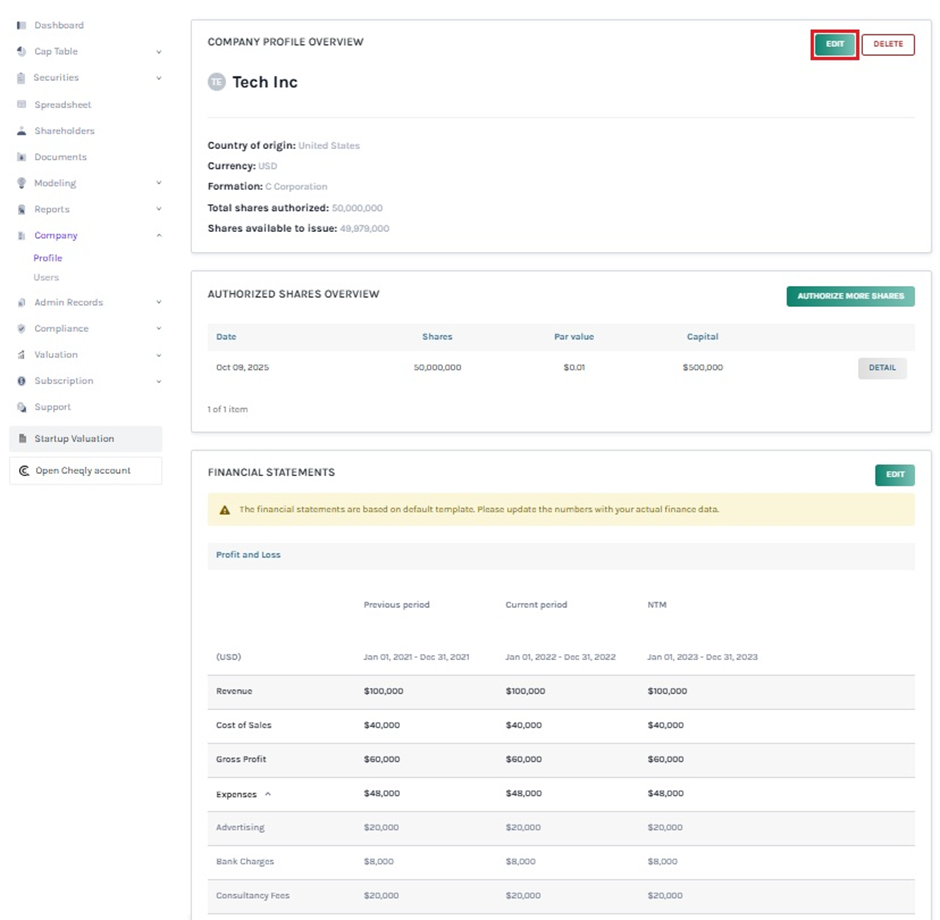Click the Spreadsheet grid icon
The width and height of the screenshot is (940, 920).
pos(21,104)
